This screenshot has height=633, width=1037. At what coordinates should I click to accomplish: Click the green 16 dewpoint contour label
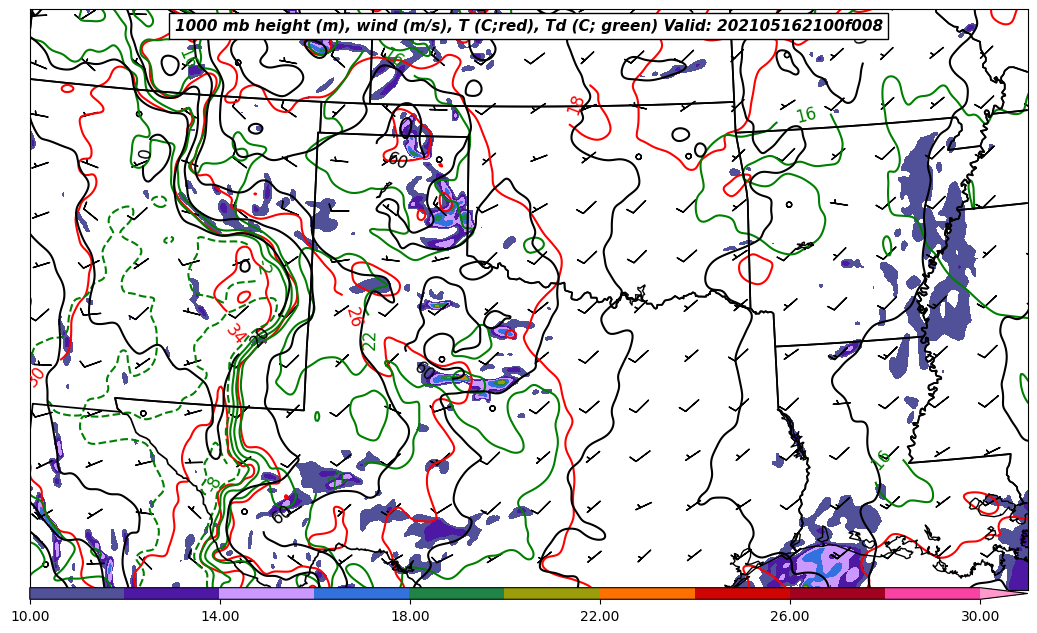806,115
